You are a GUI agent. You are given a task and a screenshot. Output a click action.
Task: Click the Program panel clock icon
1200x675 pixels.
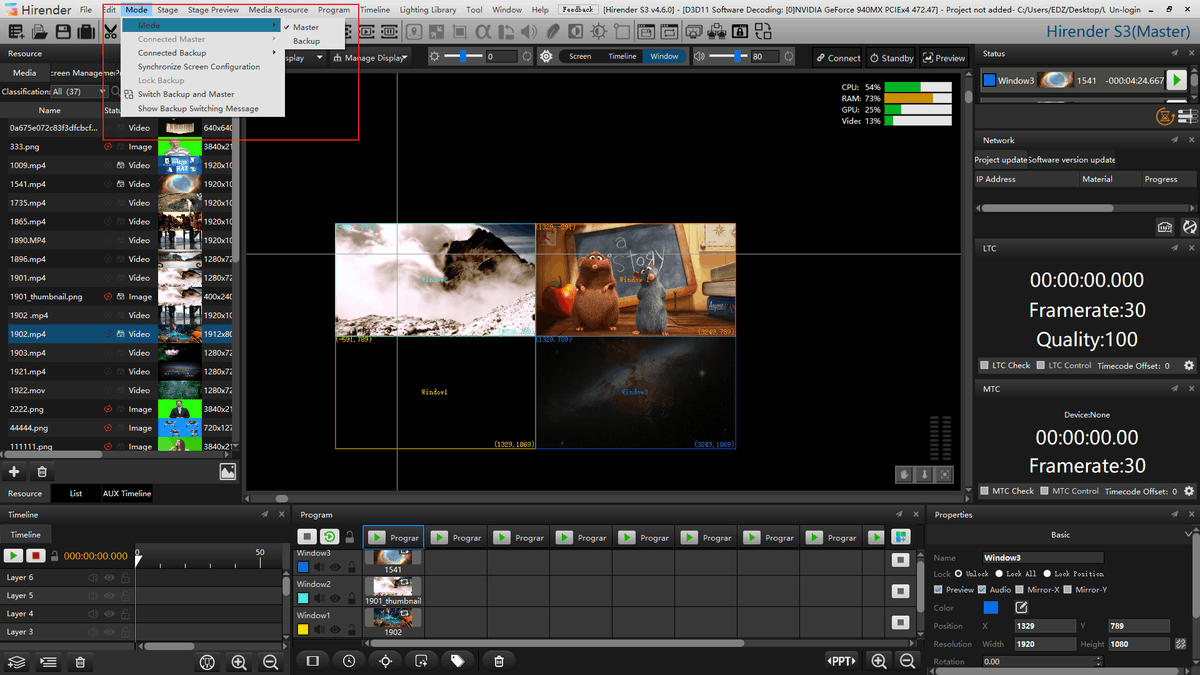click(x=348, y=661)
